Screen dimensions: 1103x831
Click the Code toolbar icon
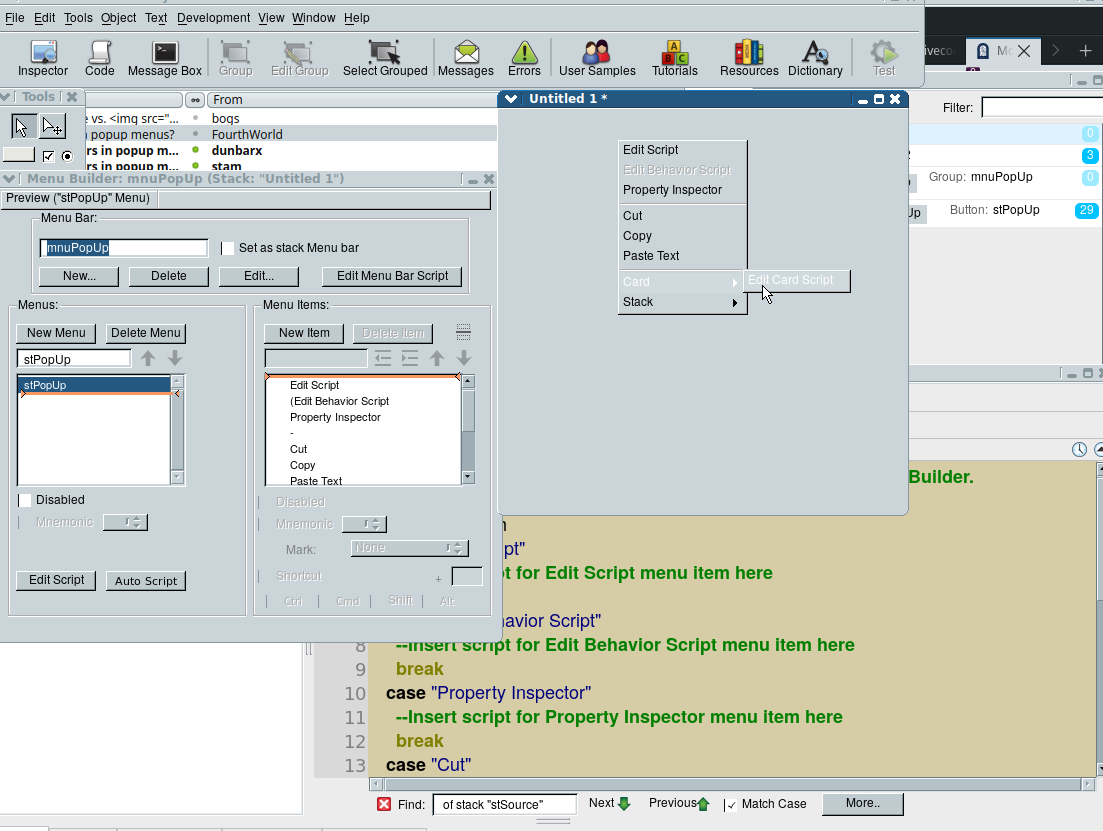click(x=99, y=58)
